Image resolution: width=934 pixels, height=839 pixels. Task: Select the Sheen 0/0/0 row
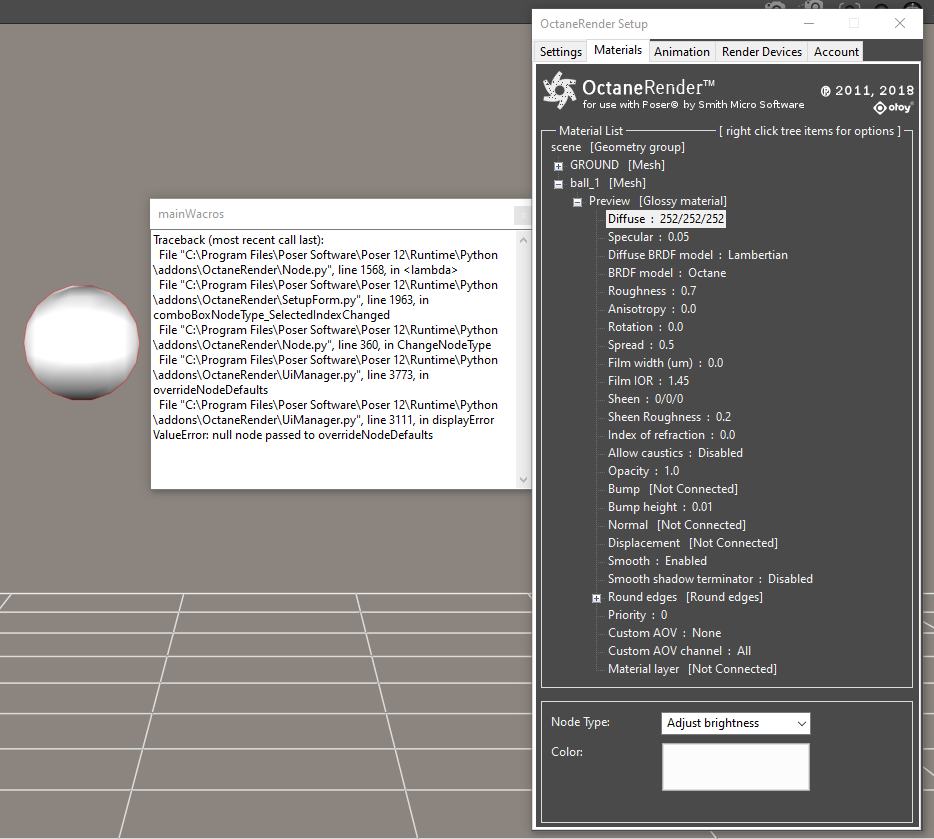645,399
